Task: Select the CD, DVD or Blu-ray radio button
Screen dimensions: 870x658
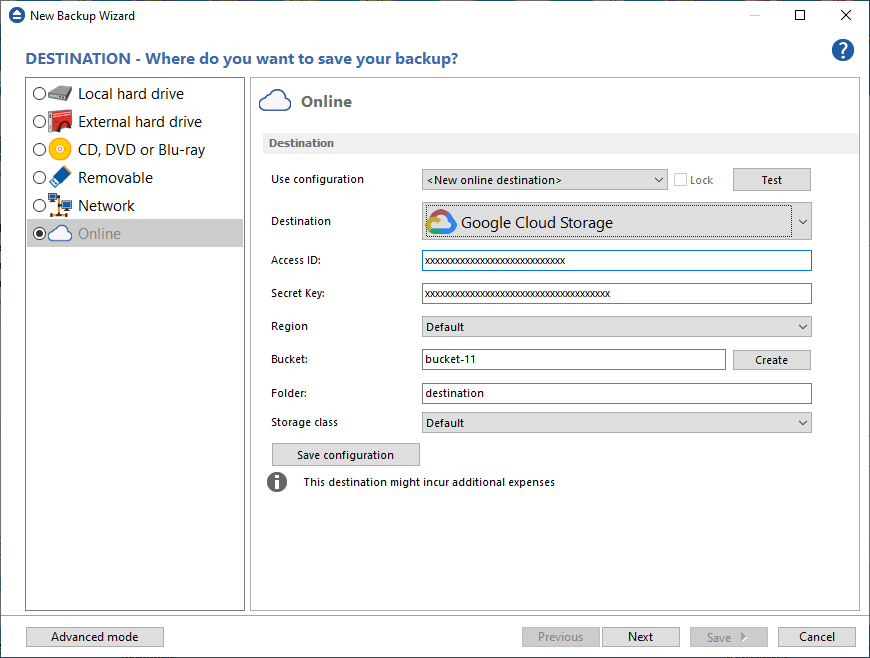Action: [x=39, y=149]
